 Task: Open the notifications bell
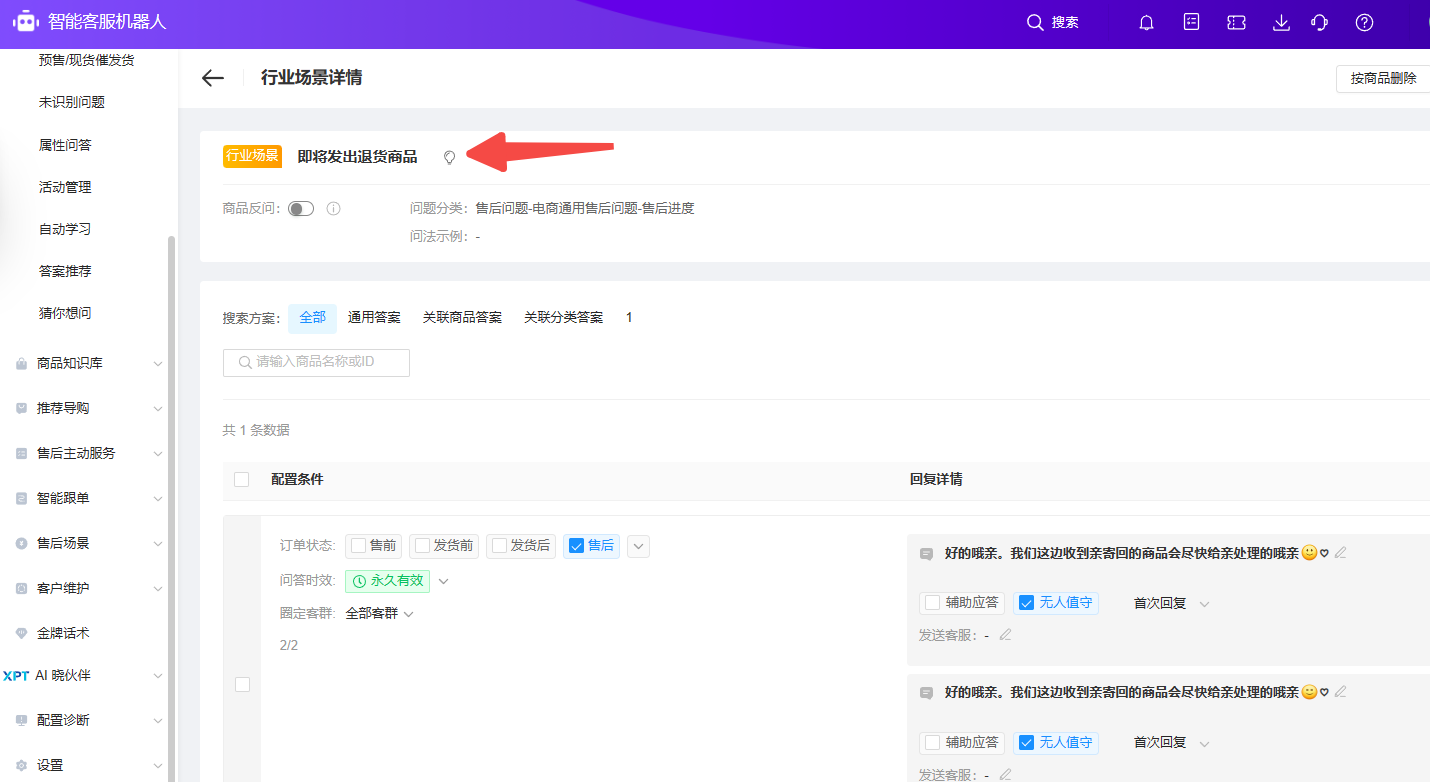pos(1146,23)
